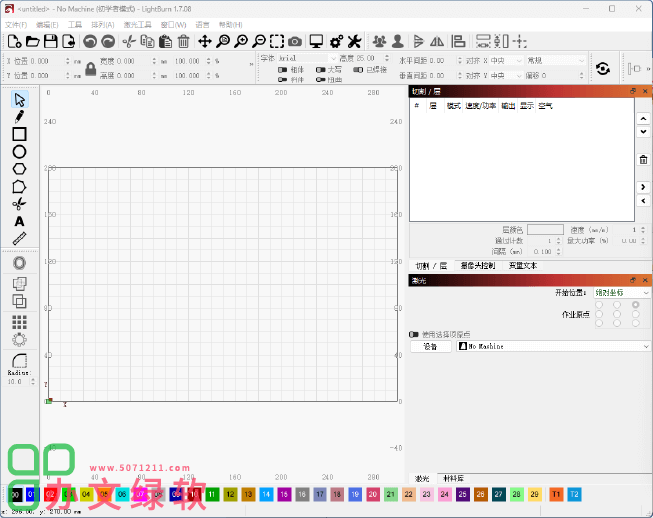Click the Paste clipboard icon
This screenshot has width=653, height=518.
coord(165,41)
